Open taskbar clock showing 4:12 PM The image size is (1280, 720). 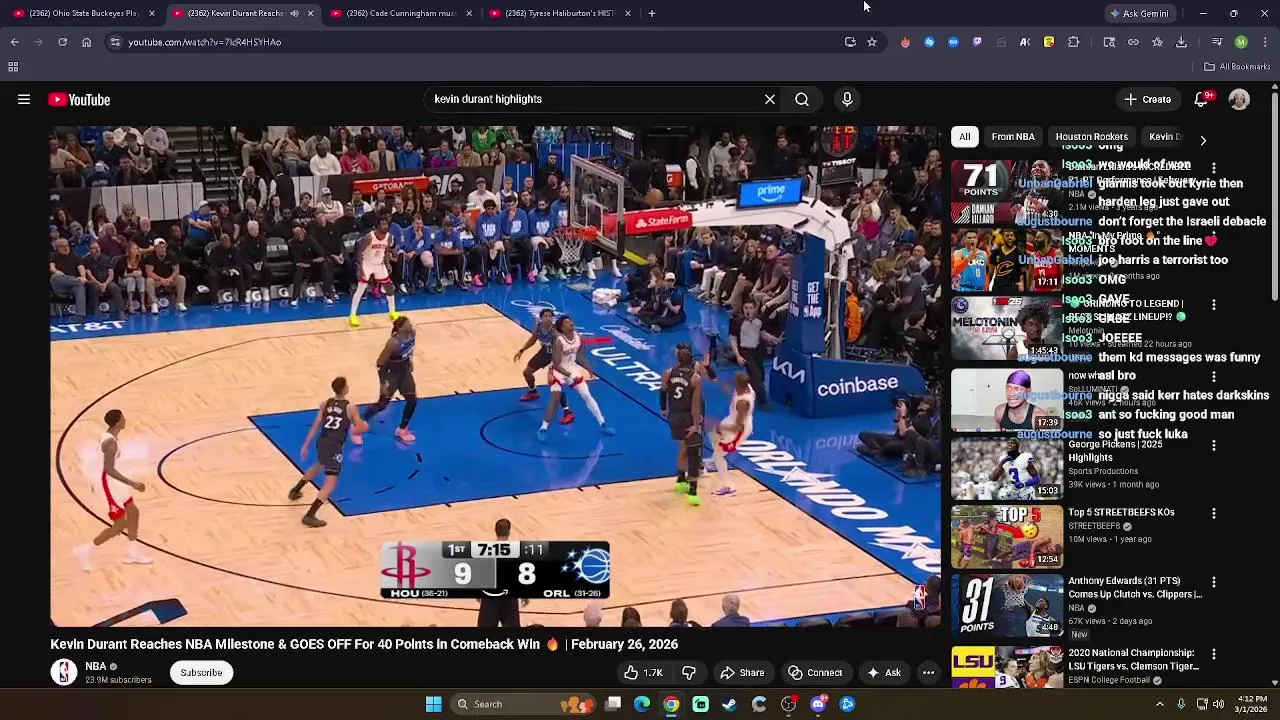(1253, 704)
